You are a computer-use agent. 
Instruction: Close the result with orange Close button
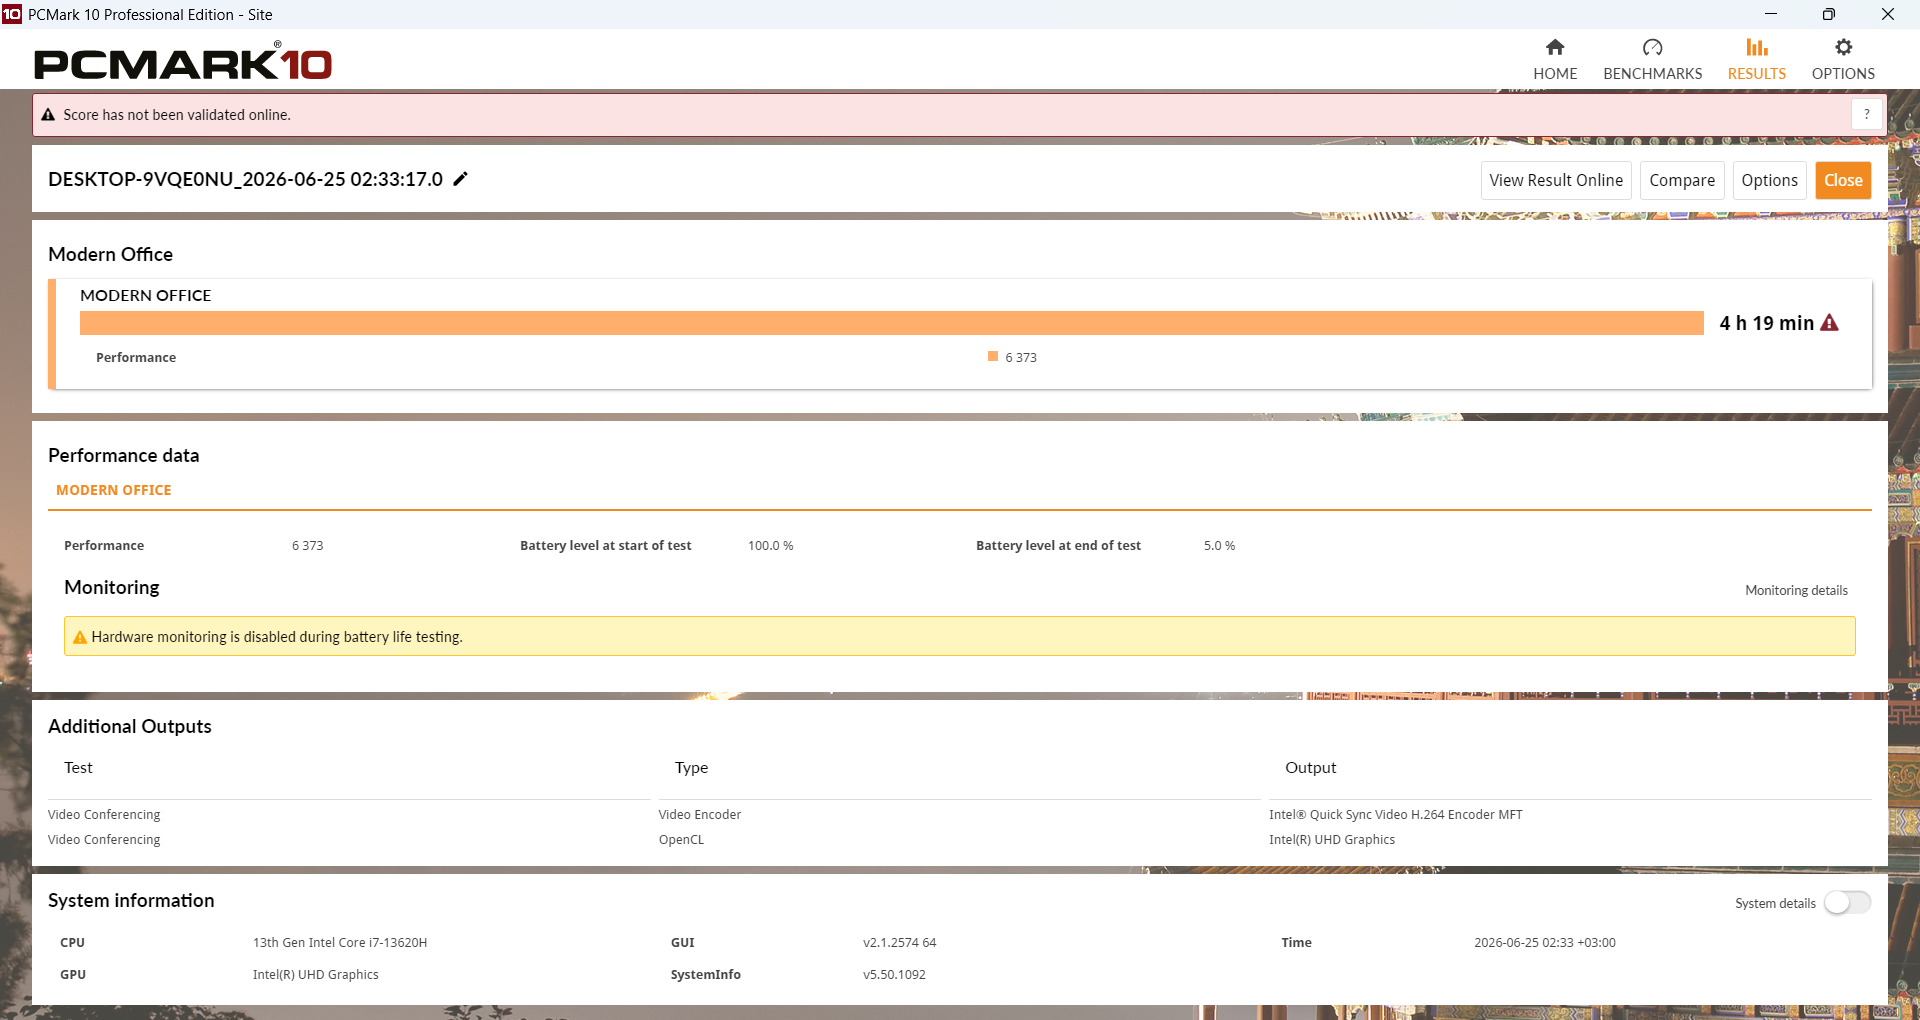(x=1843, y=180)
